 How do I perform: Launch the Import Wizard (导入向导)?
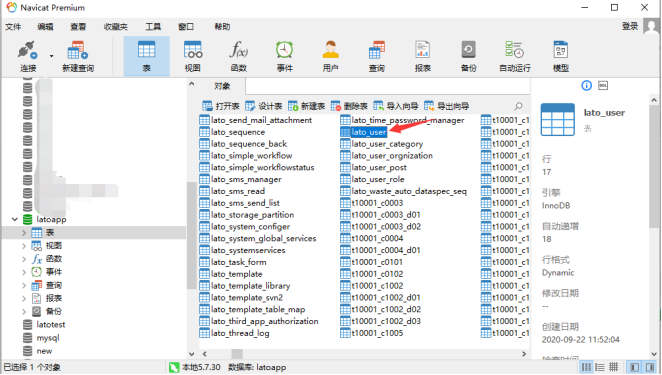(x=396, y=106)
